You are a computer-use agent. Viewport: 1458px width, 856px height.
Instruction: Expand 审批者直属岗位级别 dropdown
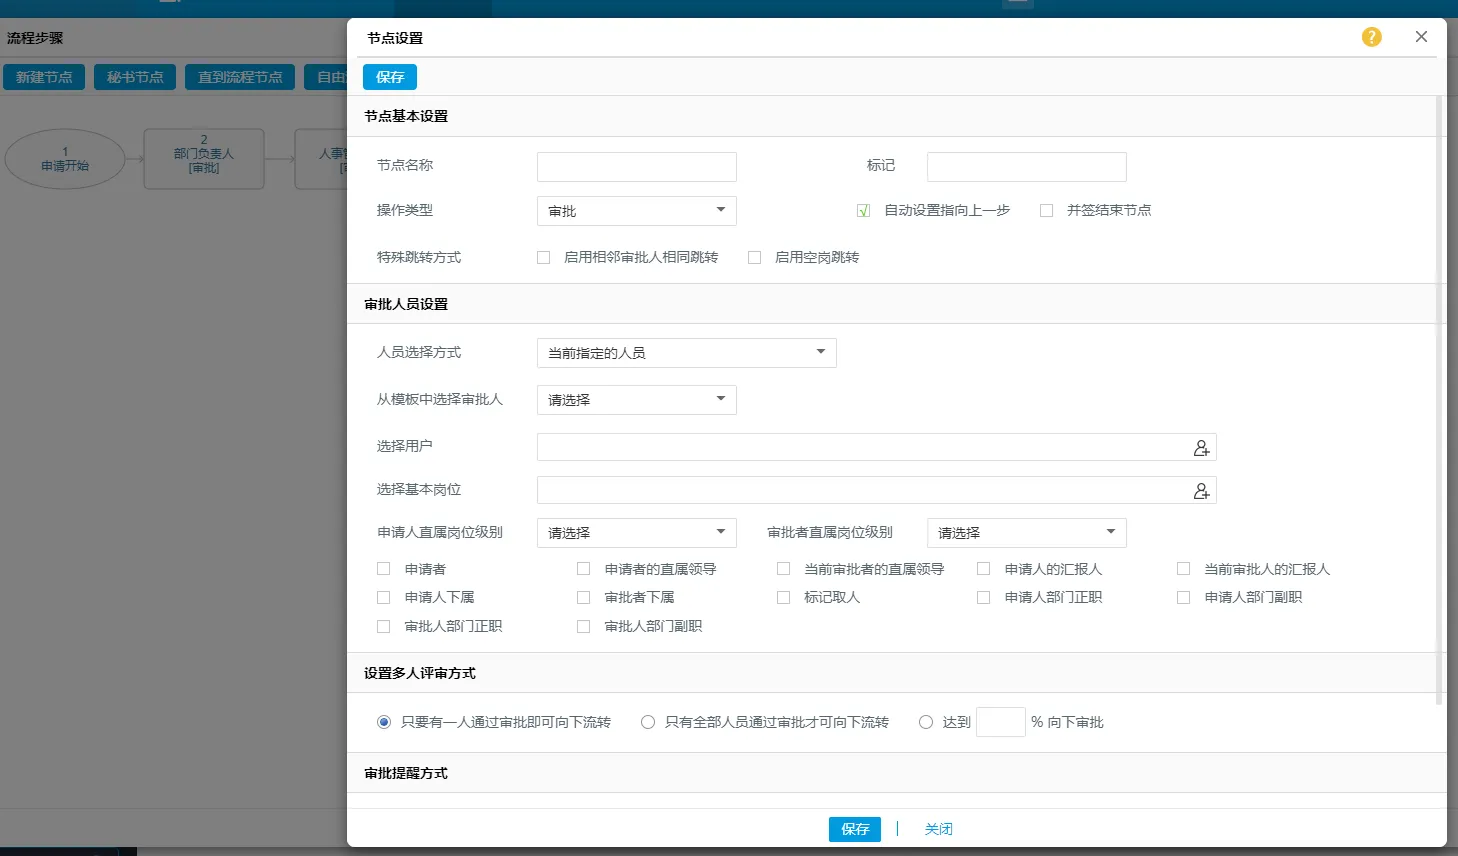click(1026, 533)
